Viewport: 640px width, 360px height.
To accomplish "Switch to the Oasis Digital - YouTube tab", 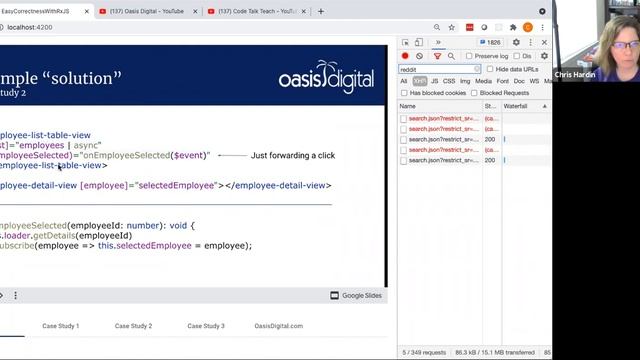I will tap(146, 11).
